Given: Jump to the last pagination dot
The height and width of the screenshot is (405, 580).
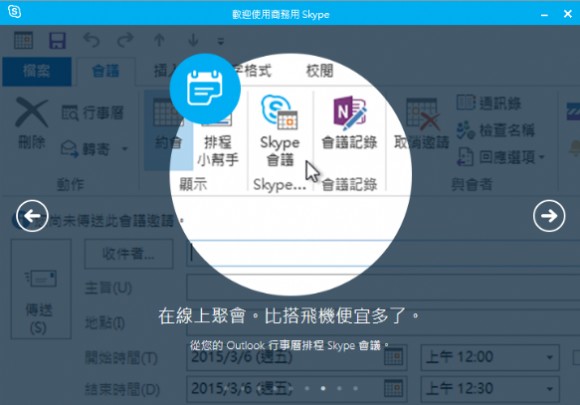Looking at the screenshot, I should (x=355, y=388).
